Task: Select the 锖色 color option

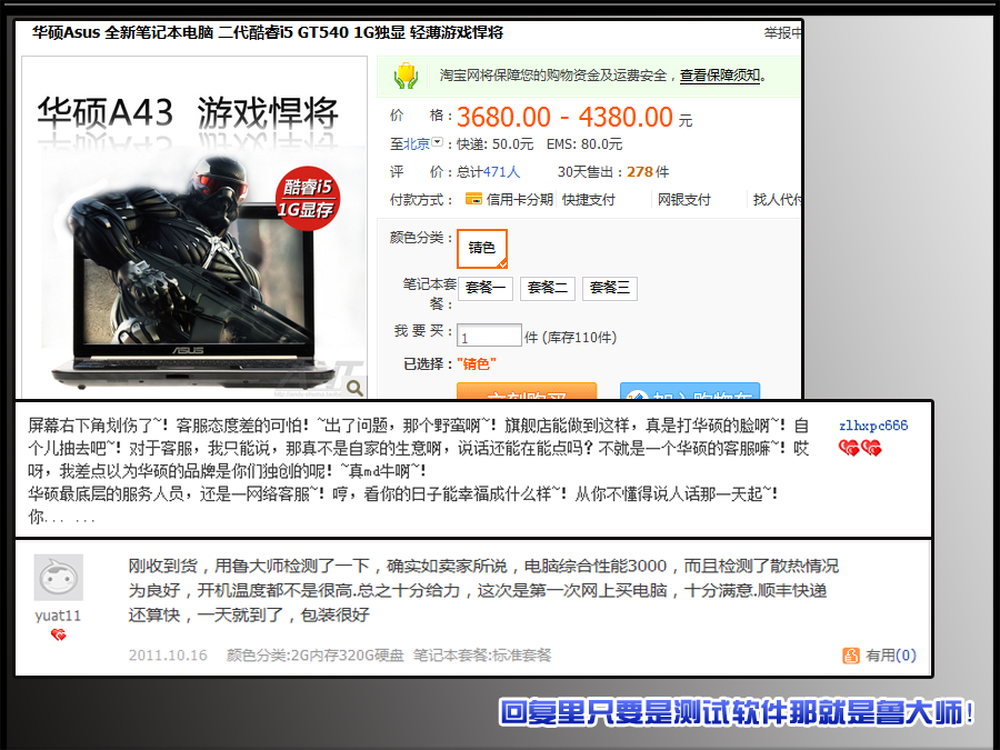Action: [x=482, y=248]
